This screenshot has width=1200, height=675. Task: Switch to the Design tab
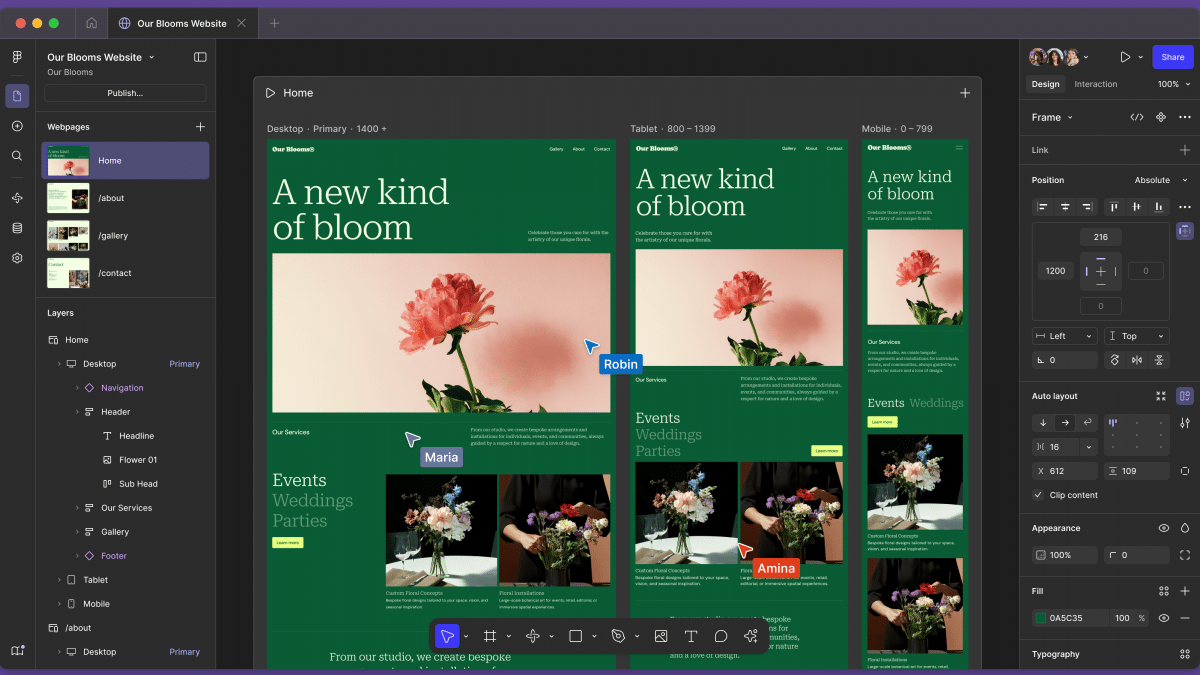(x=1045, y=84)
